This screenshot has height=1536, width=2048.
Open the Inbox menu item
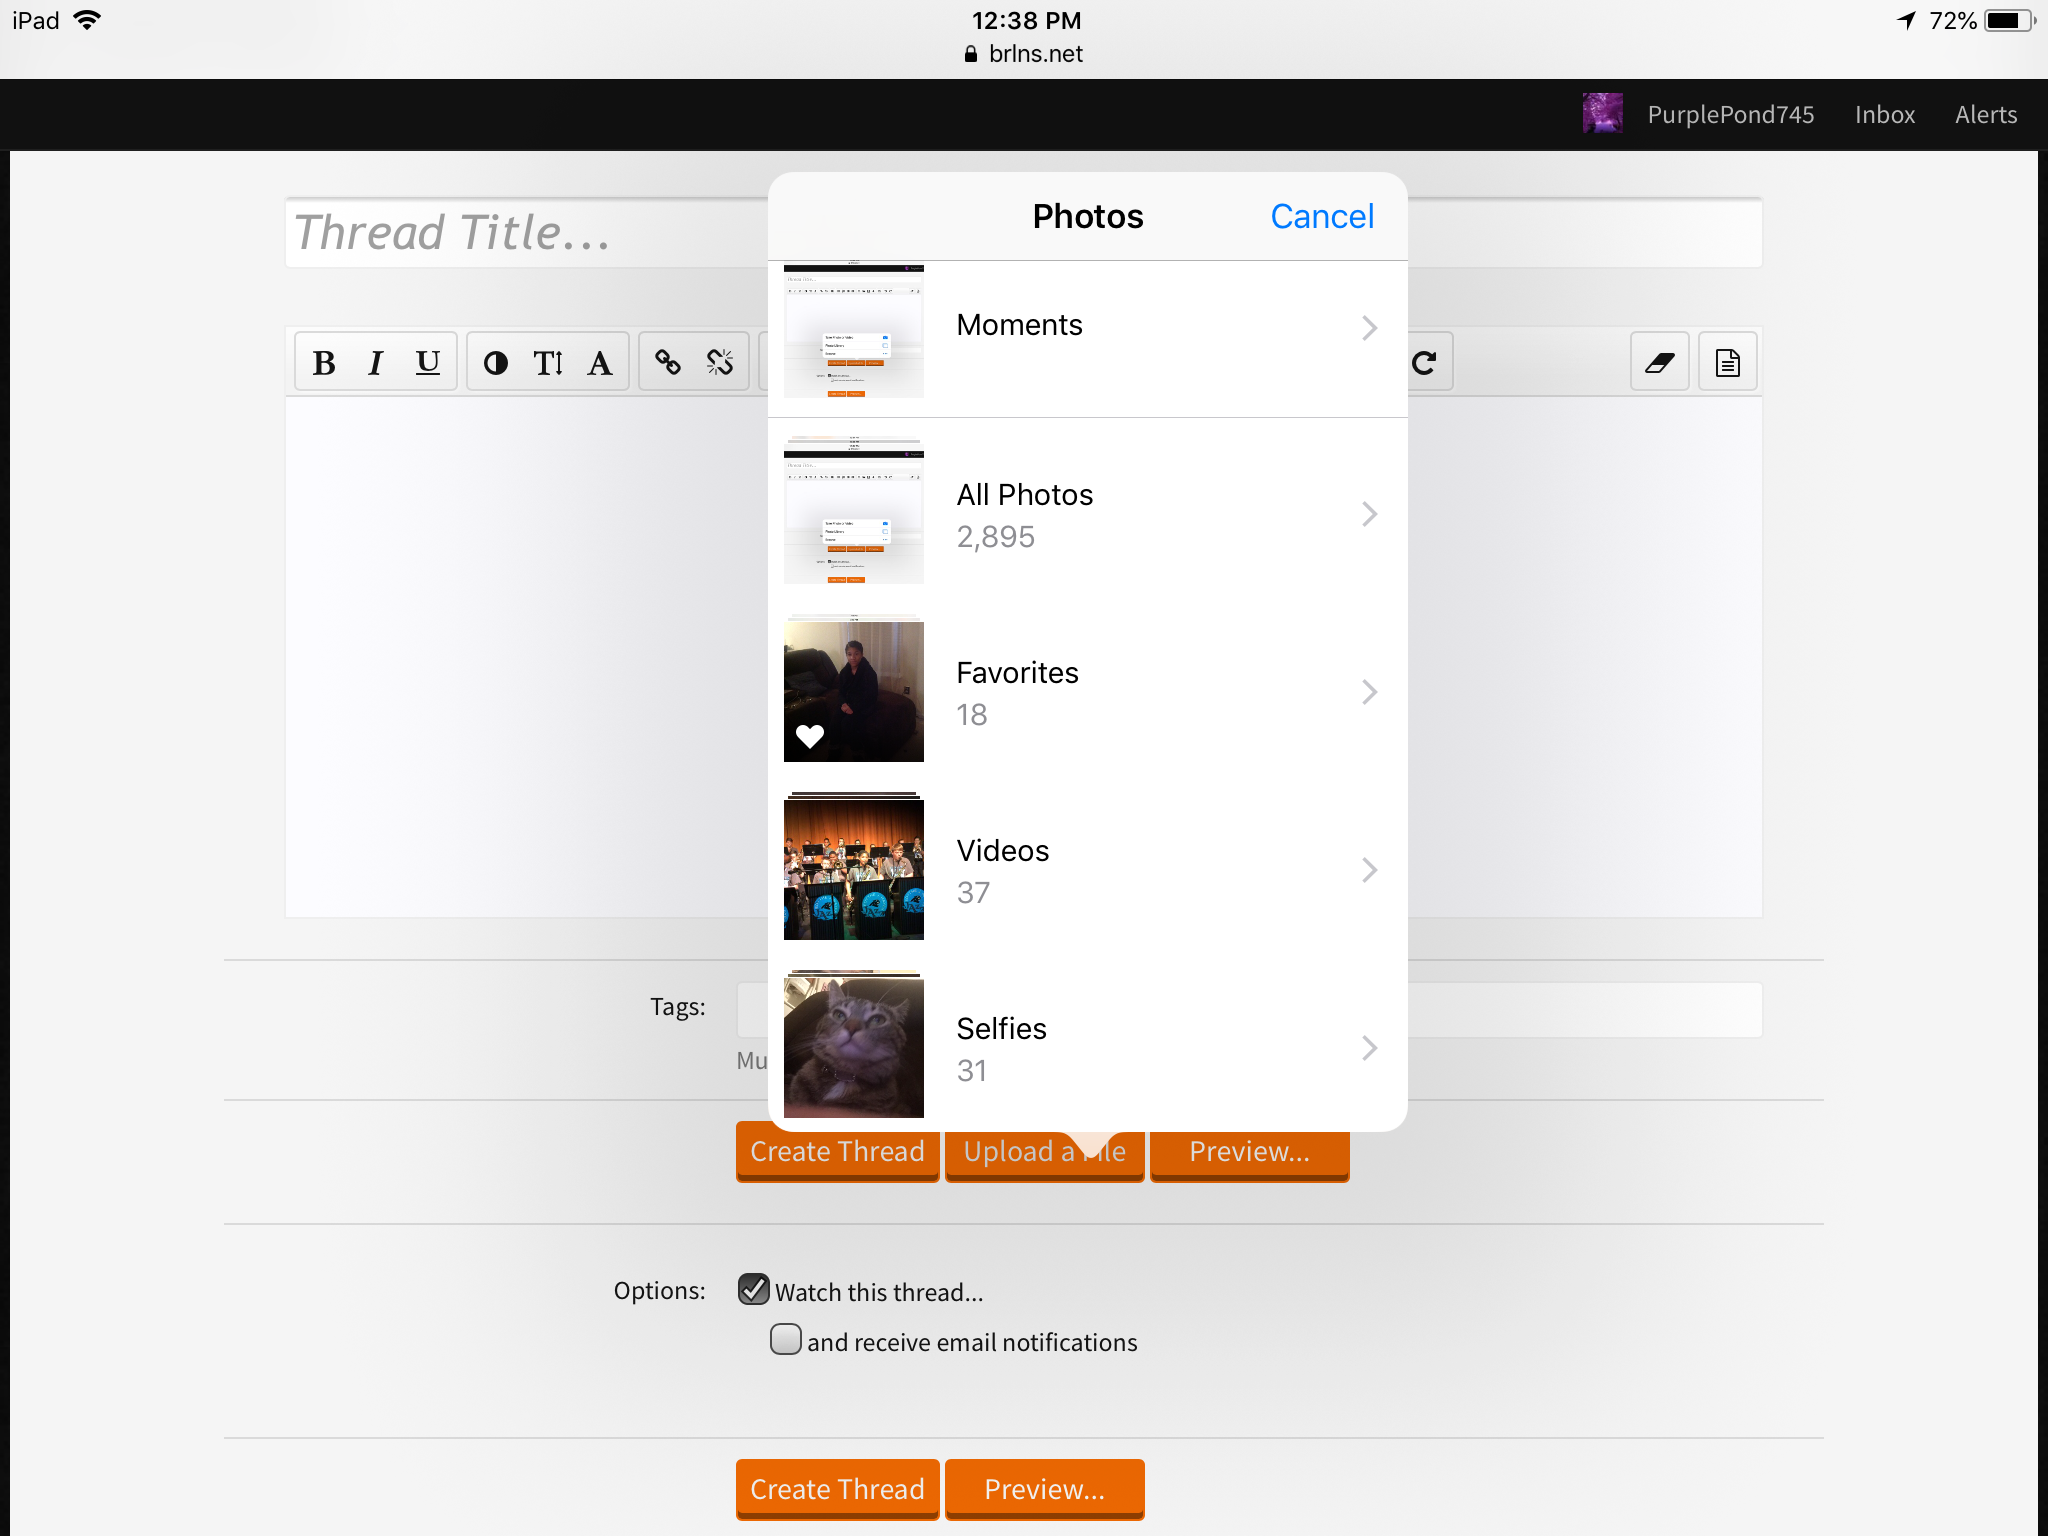[1885, 115]
